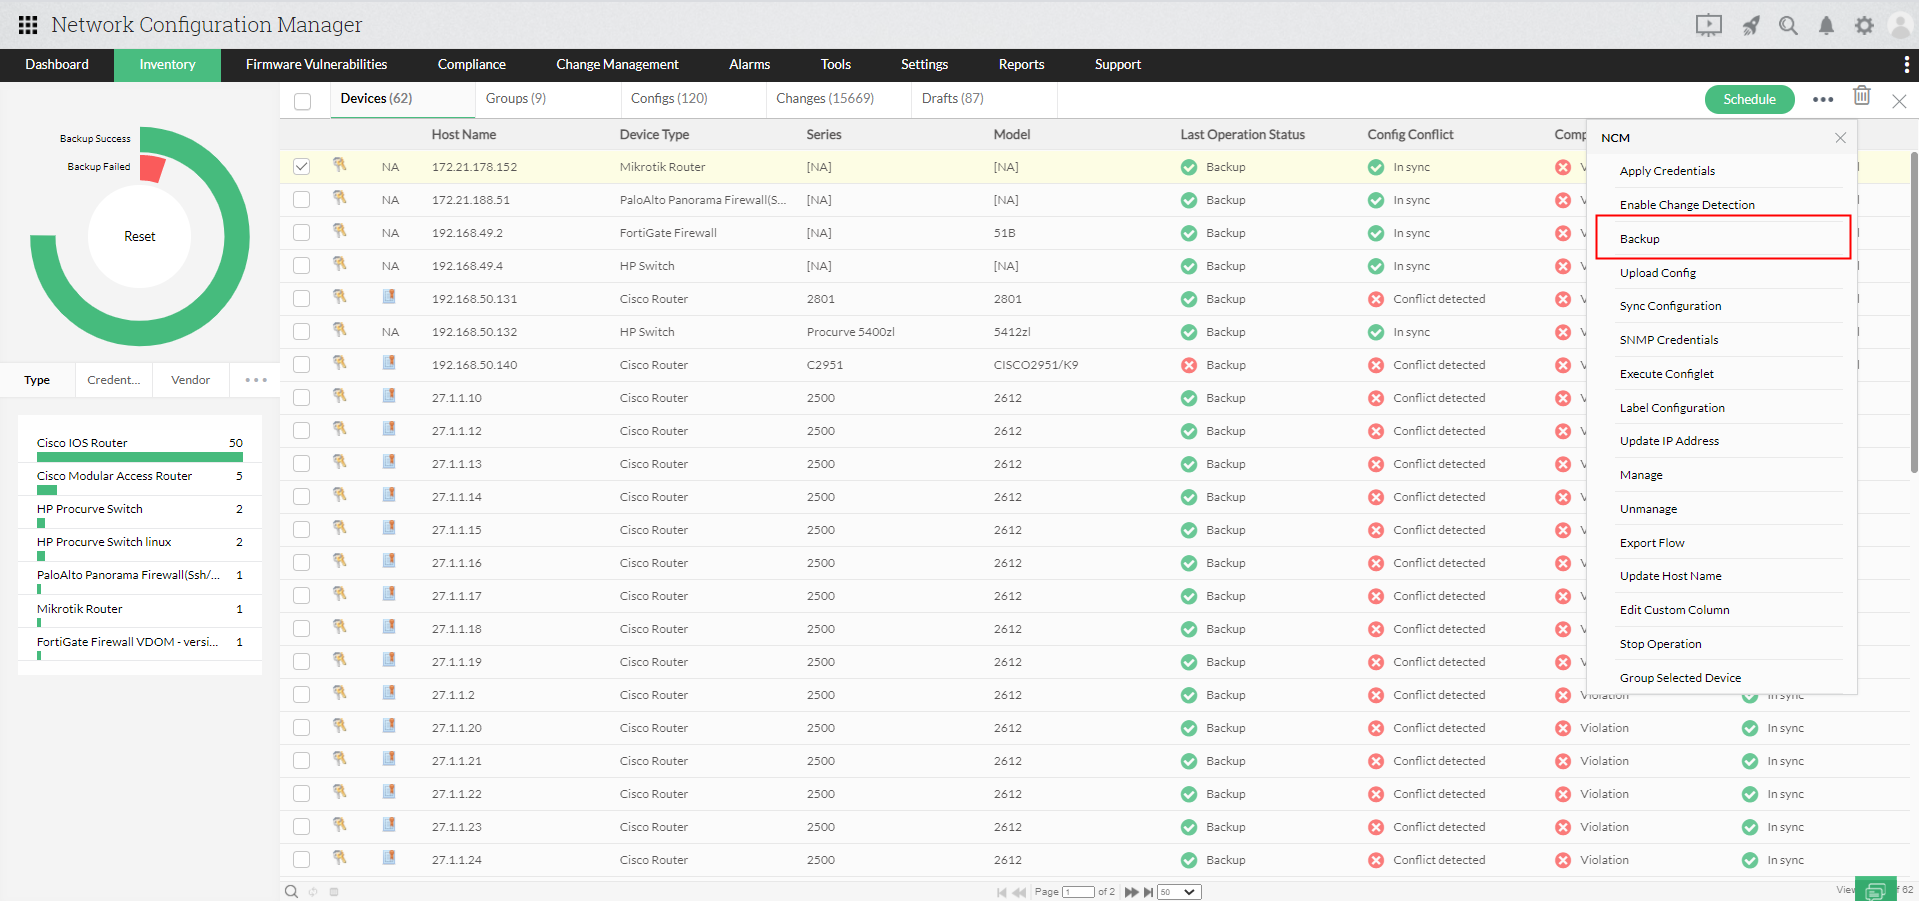Uncheck the selected 172.21.178.152 device row
1919x901 pixels.
(301, 166)
